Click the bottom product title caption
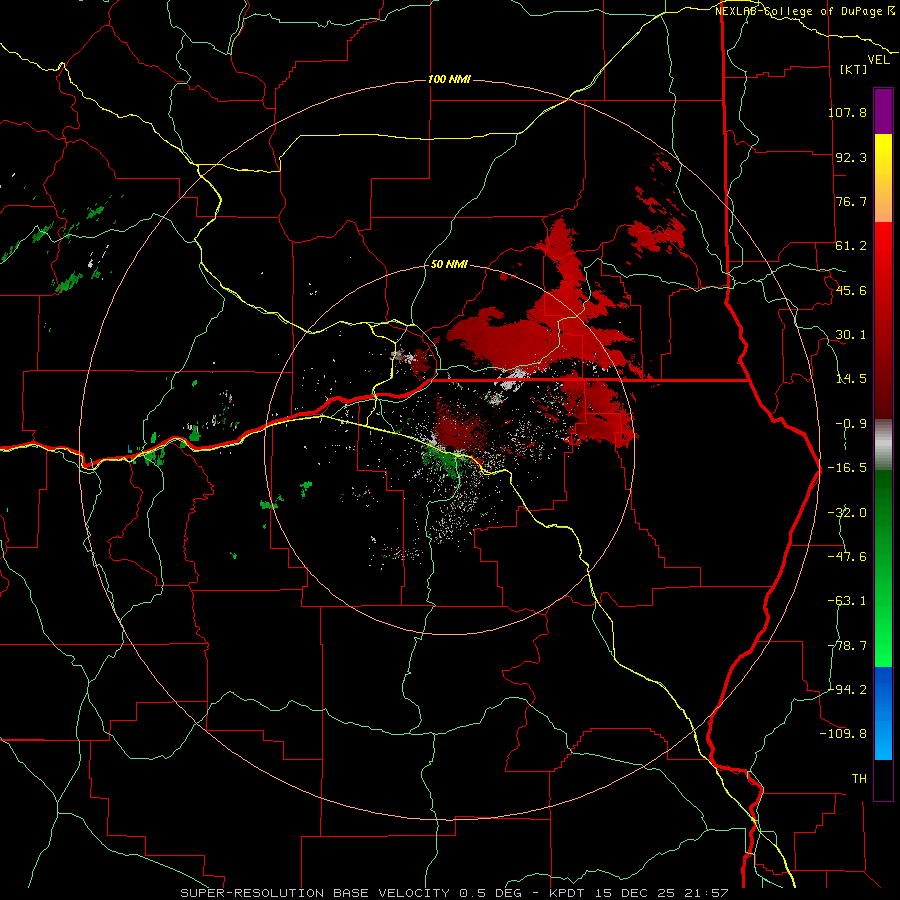 (454, 893)
